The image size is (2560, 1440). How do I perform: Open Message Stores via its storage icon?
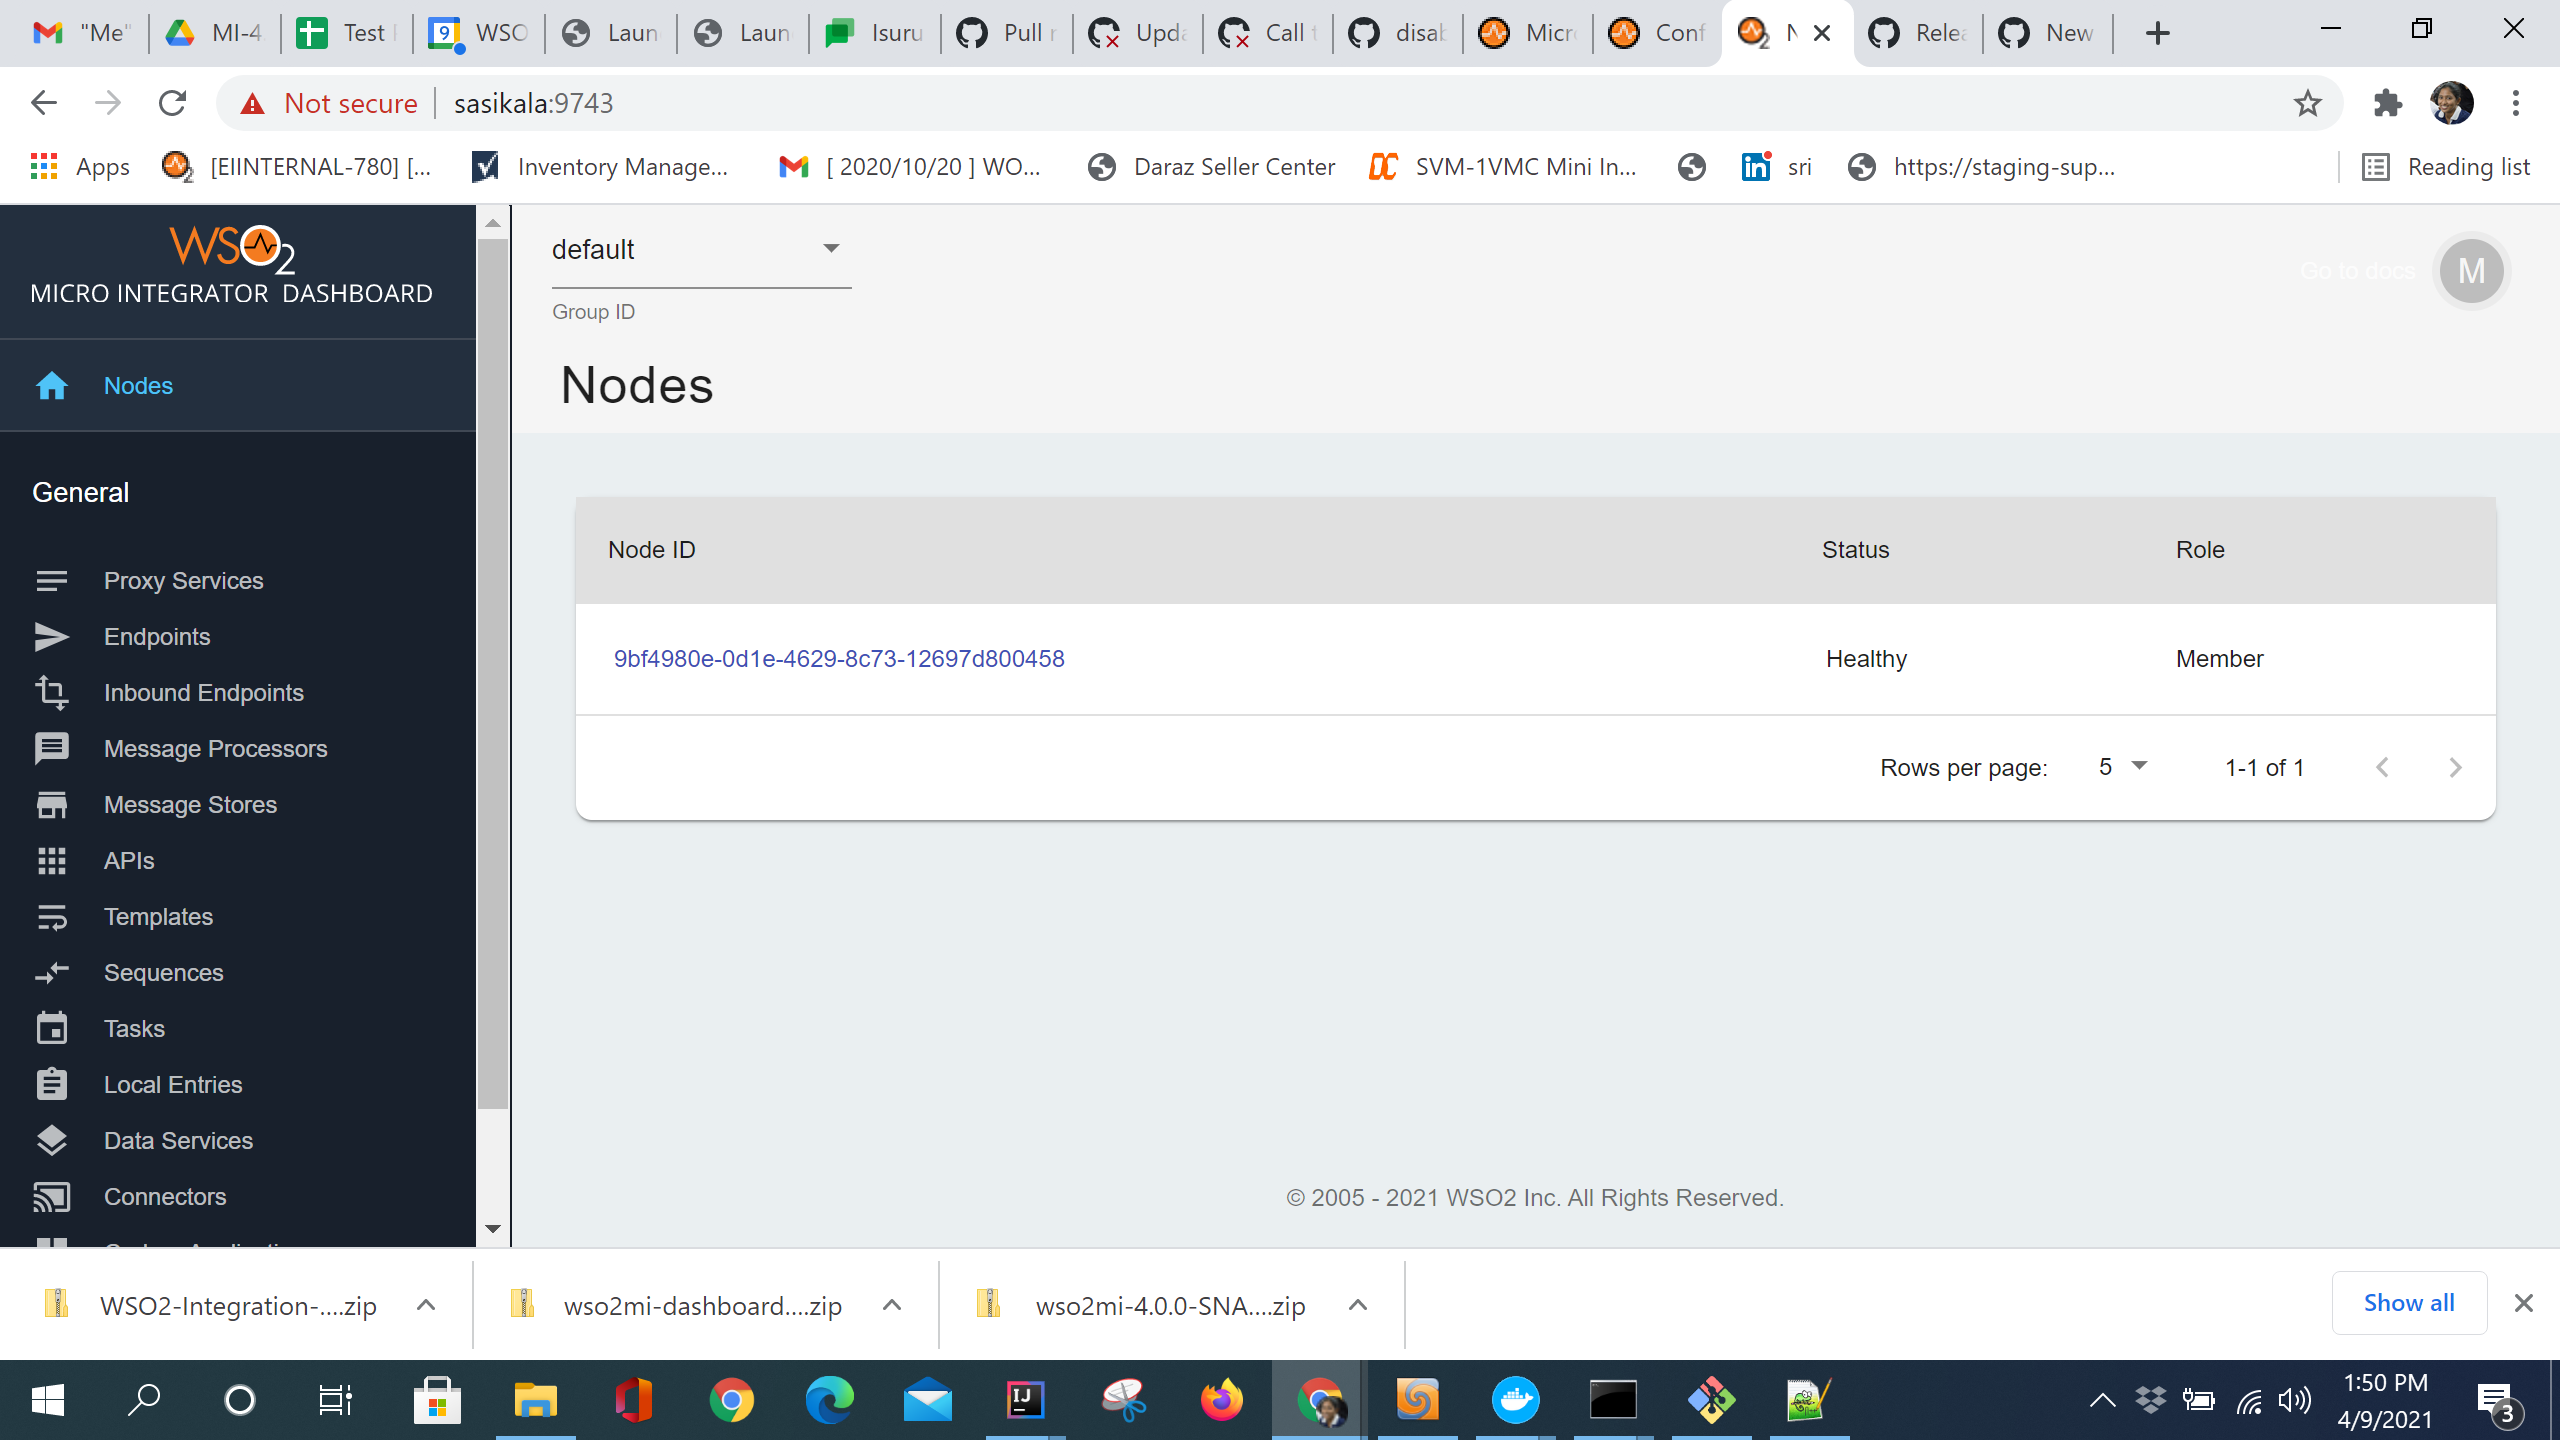(52, 804)
